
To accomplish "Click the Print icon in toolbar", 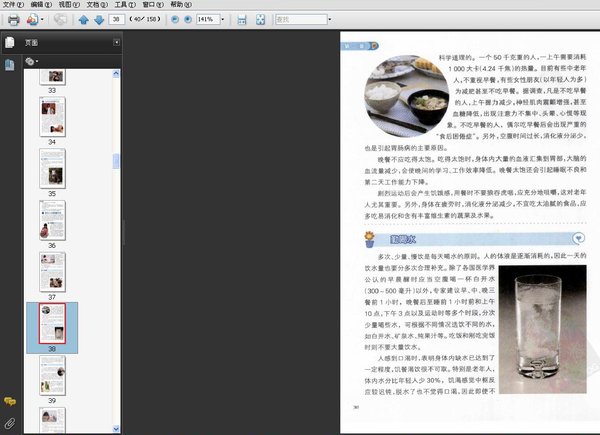I will [x=13, y=20].
